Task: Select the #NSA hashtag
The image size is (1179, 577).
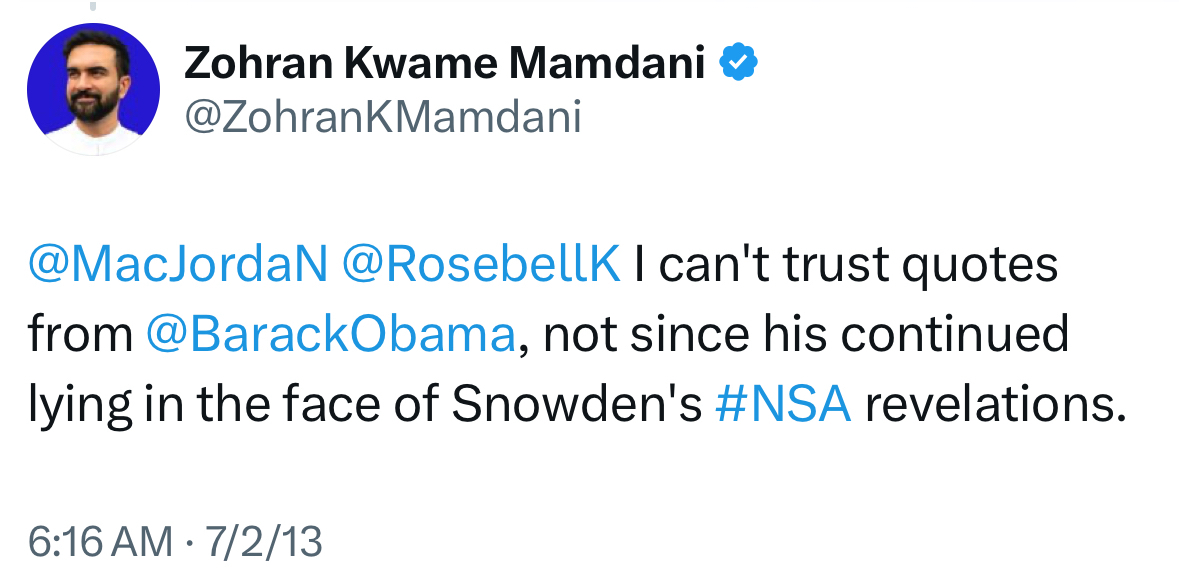Action: pyautogui.click(x=784, y=407)
